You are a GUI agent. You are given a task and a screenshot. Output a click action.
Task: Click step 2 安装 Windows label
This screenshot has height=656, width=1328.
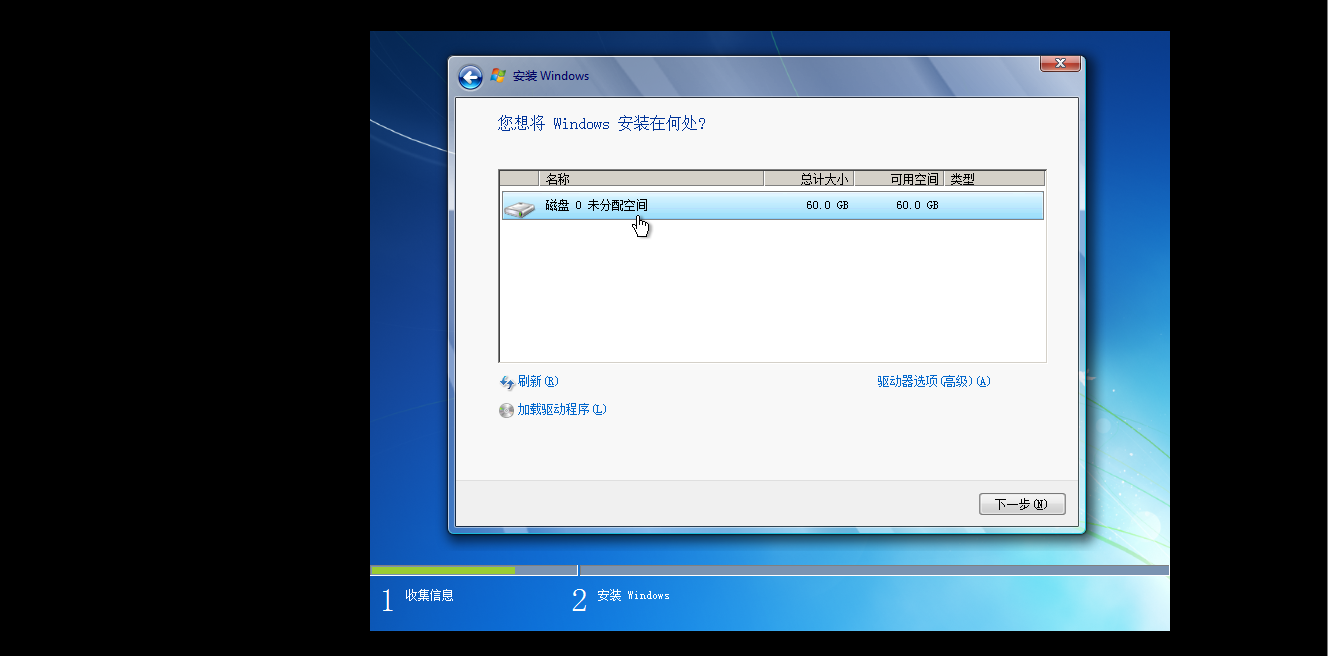(633, 596)
